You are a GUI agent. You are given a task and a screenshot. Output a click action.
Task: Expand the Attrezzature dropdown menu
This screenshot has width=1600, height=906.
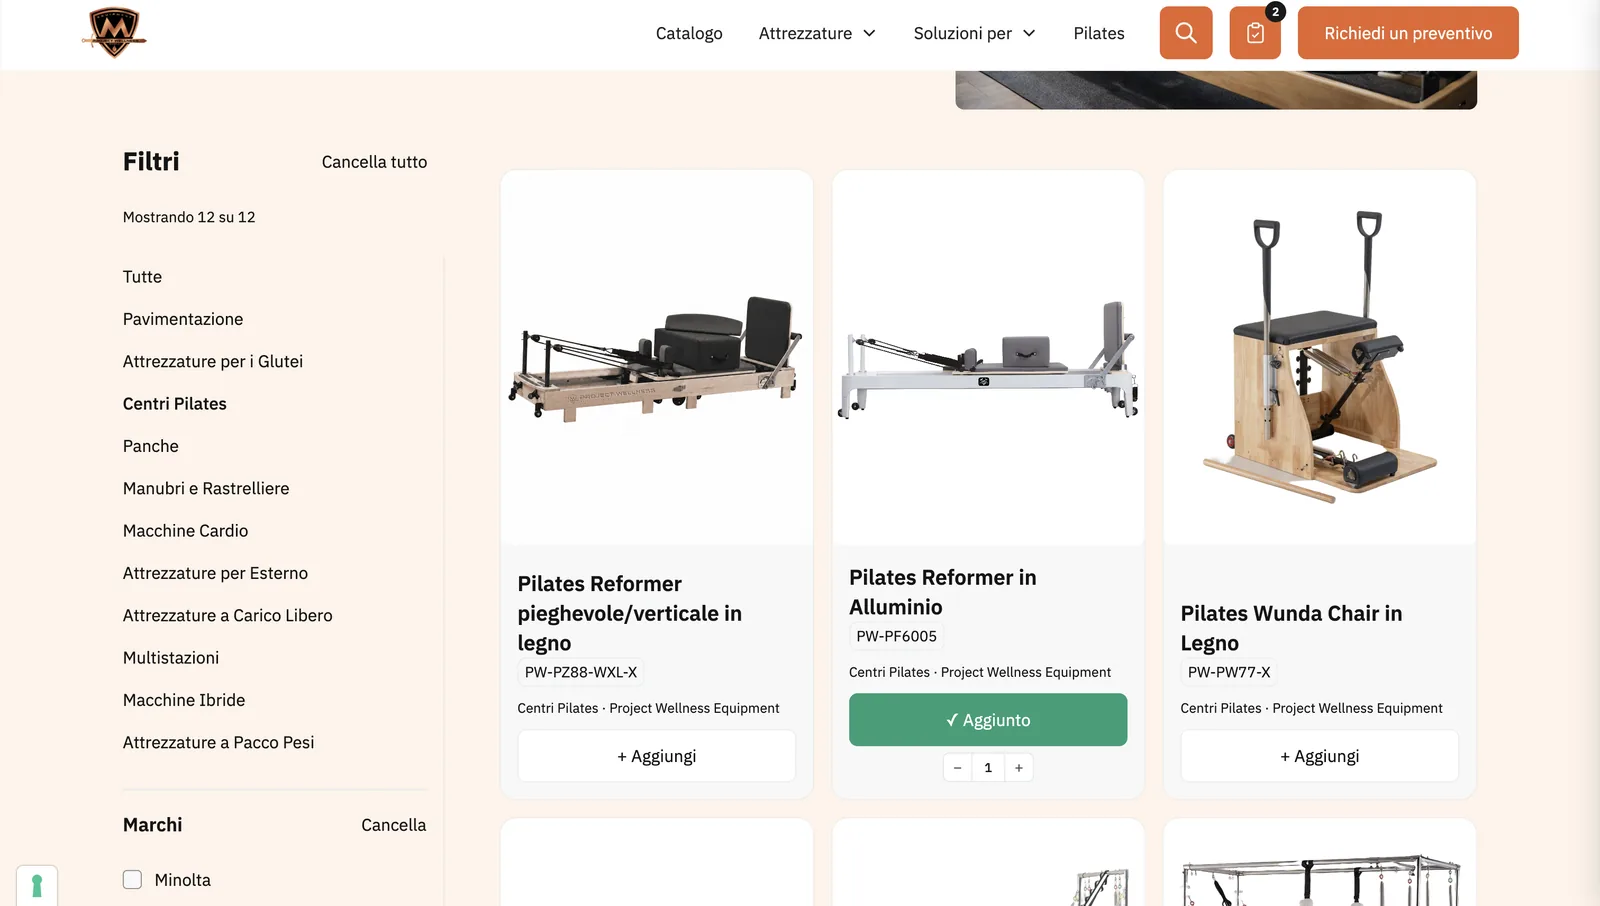[x=817, y=33]
